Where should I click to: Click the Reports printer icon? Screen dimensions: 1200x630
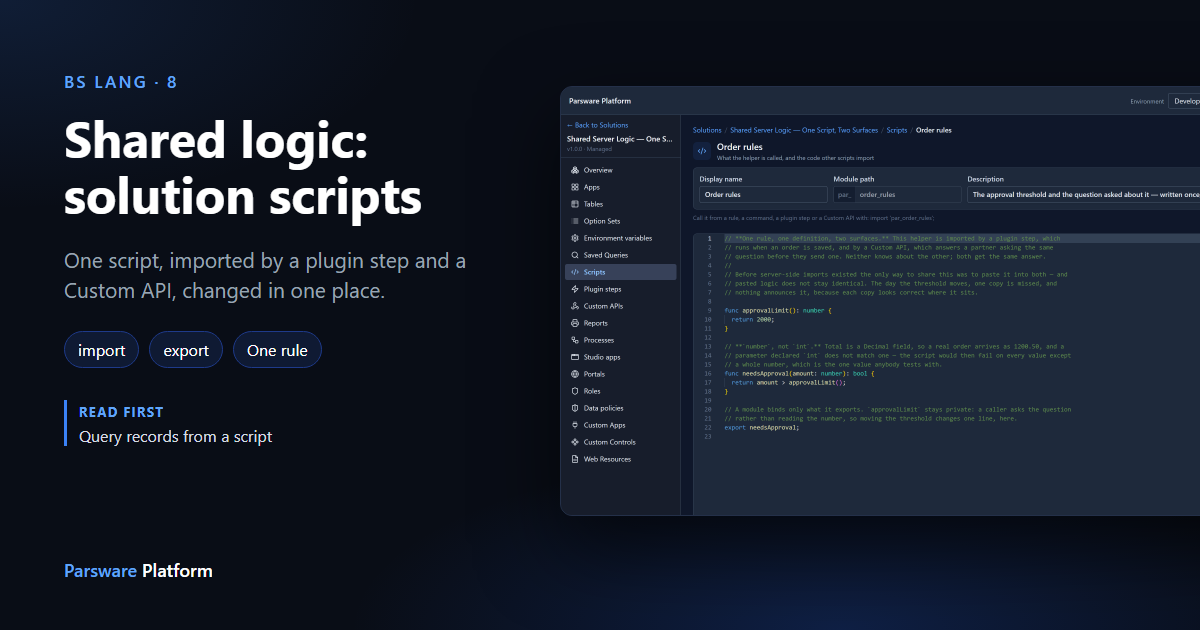coord(574,323)
